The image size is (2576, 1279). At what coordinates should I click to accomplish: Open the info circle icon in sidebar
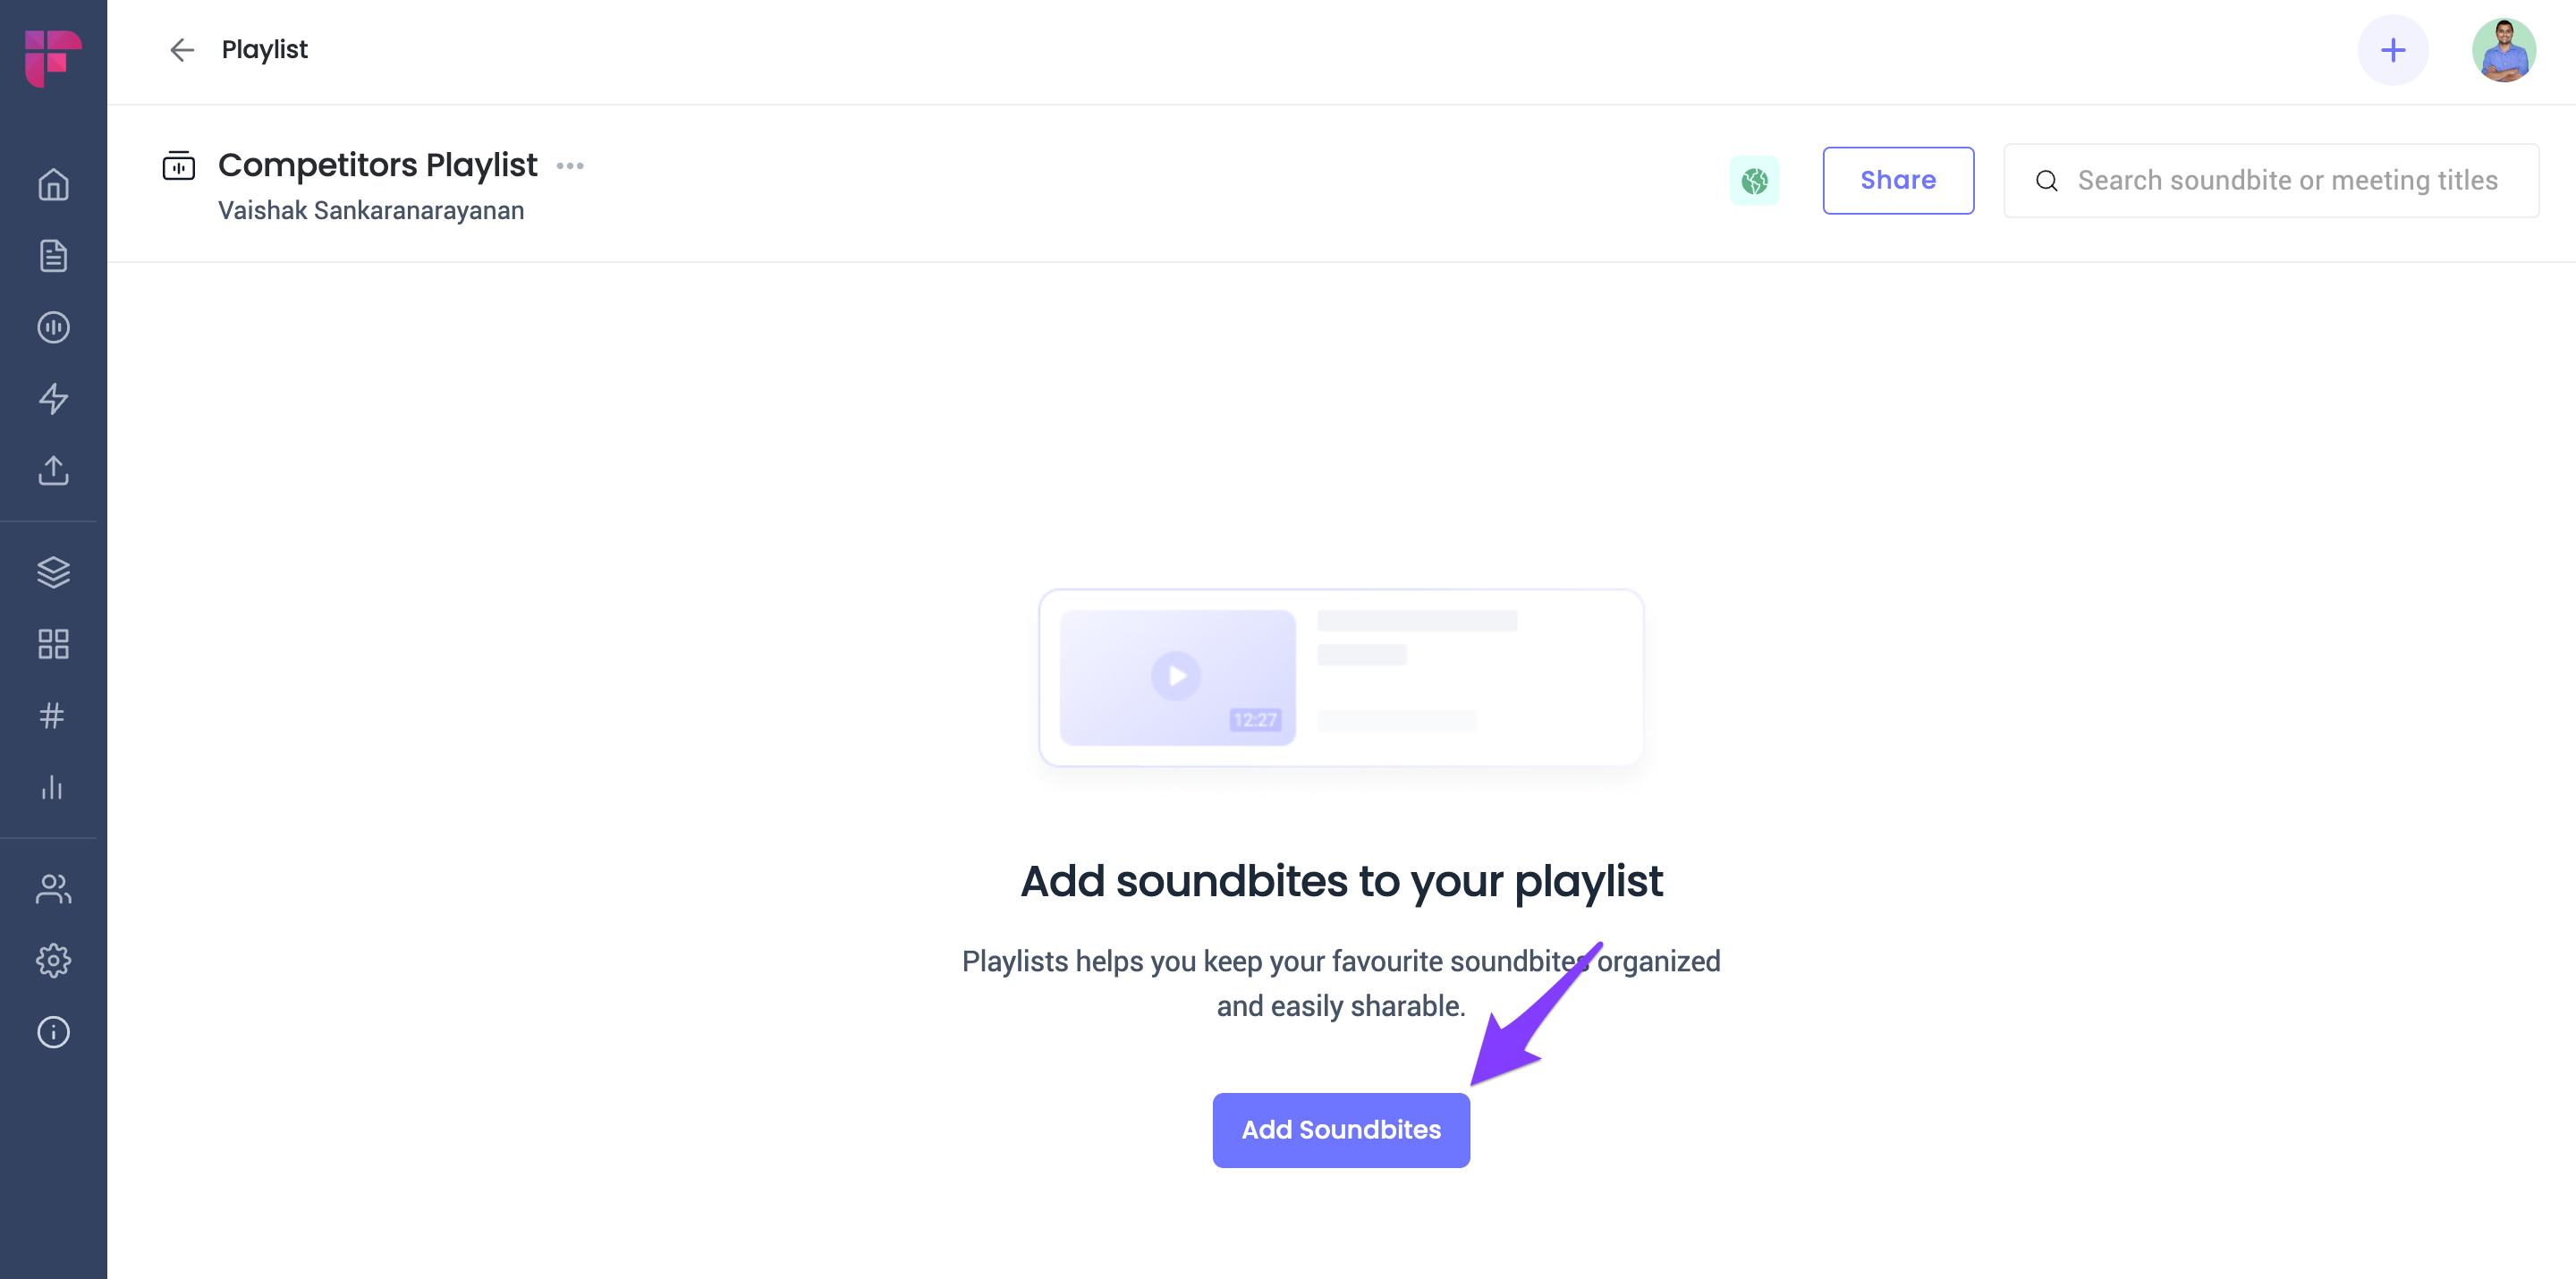coord(53,1032)
